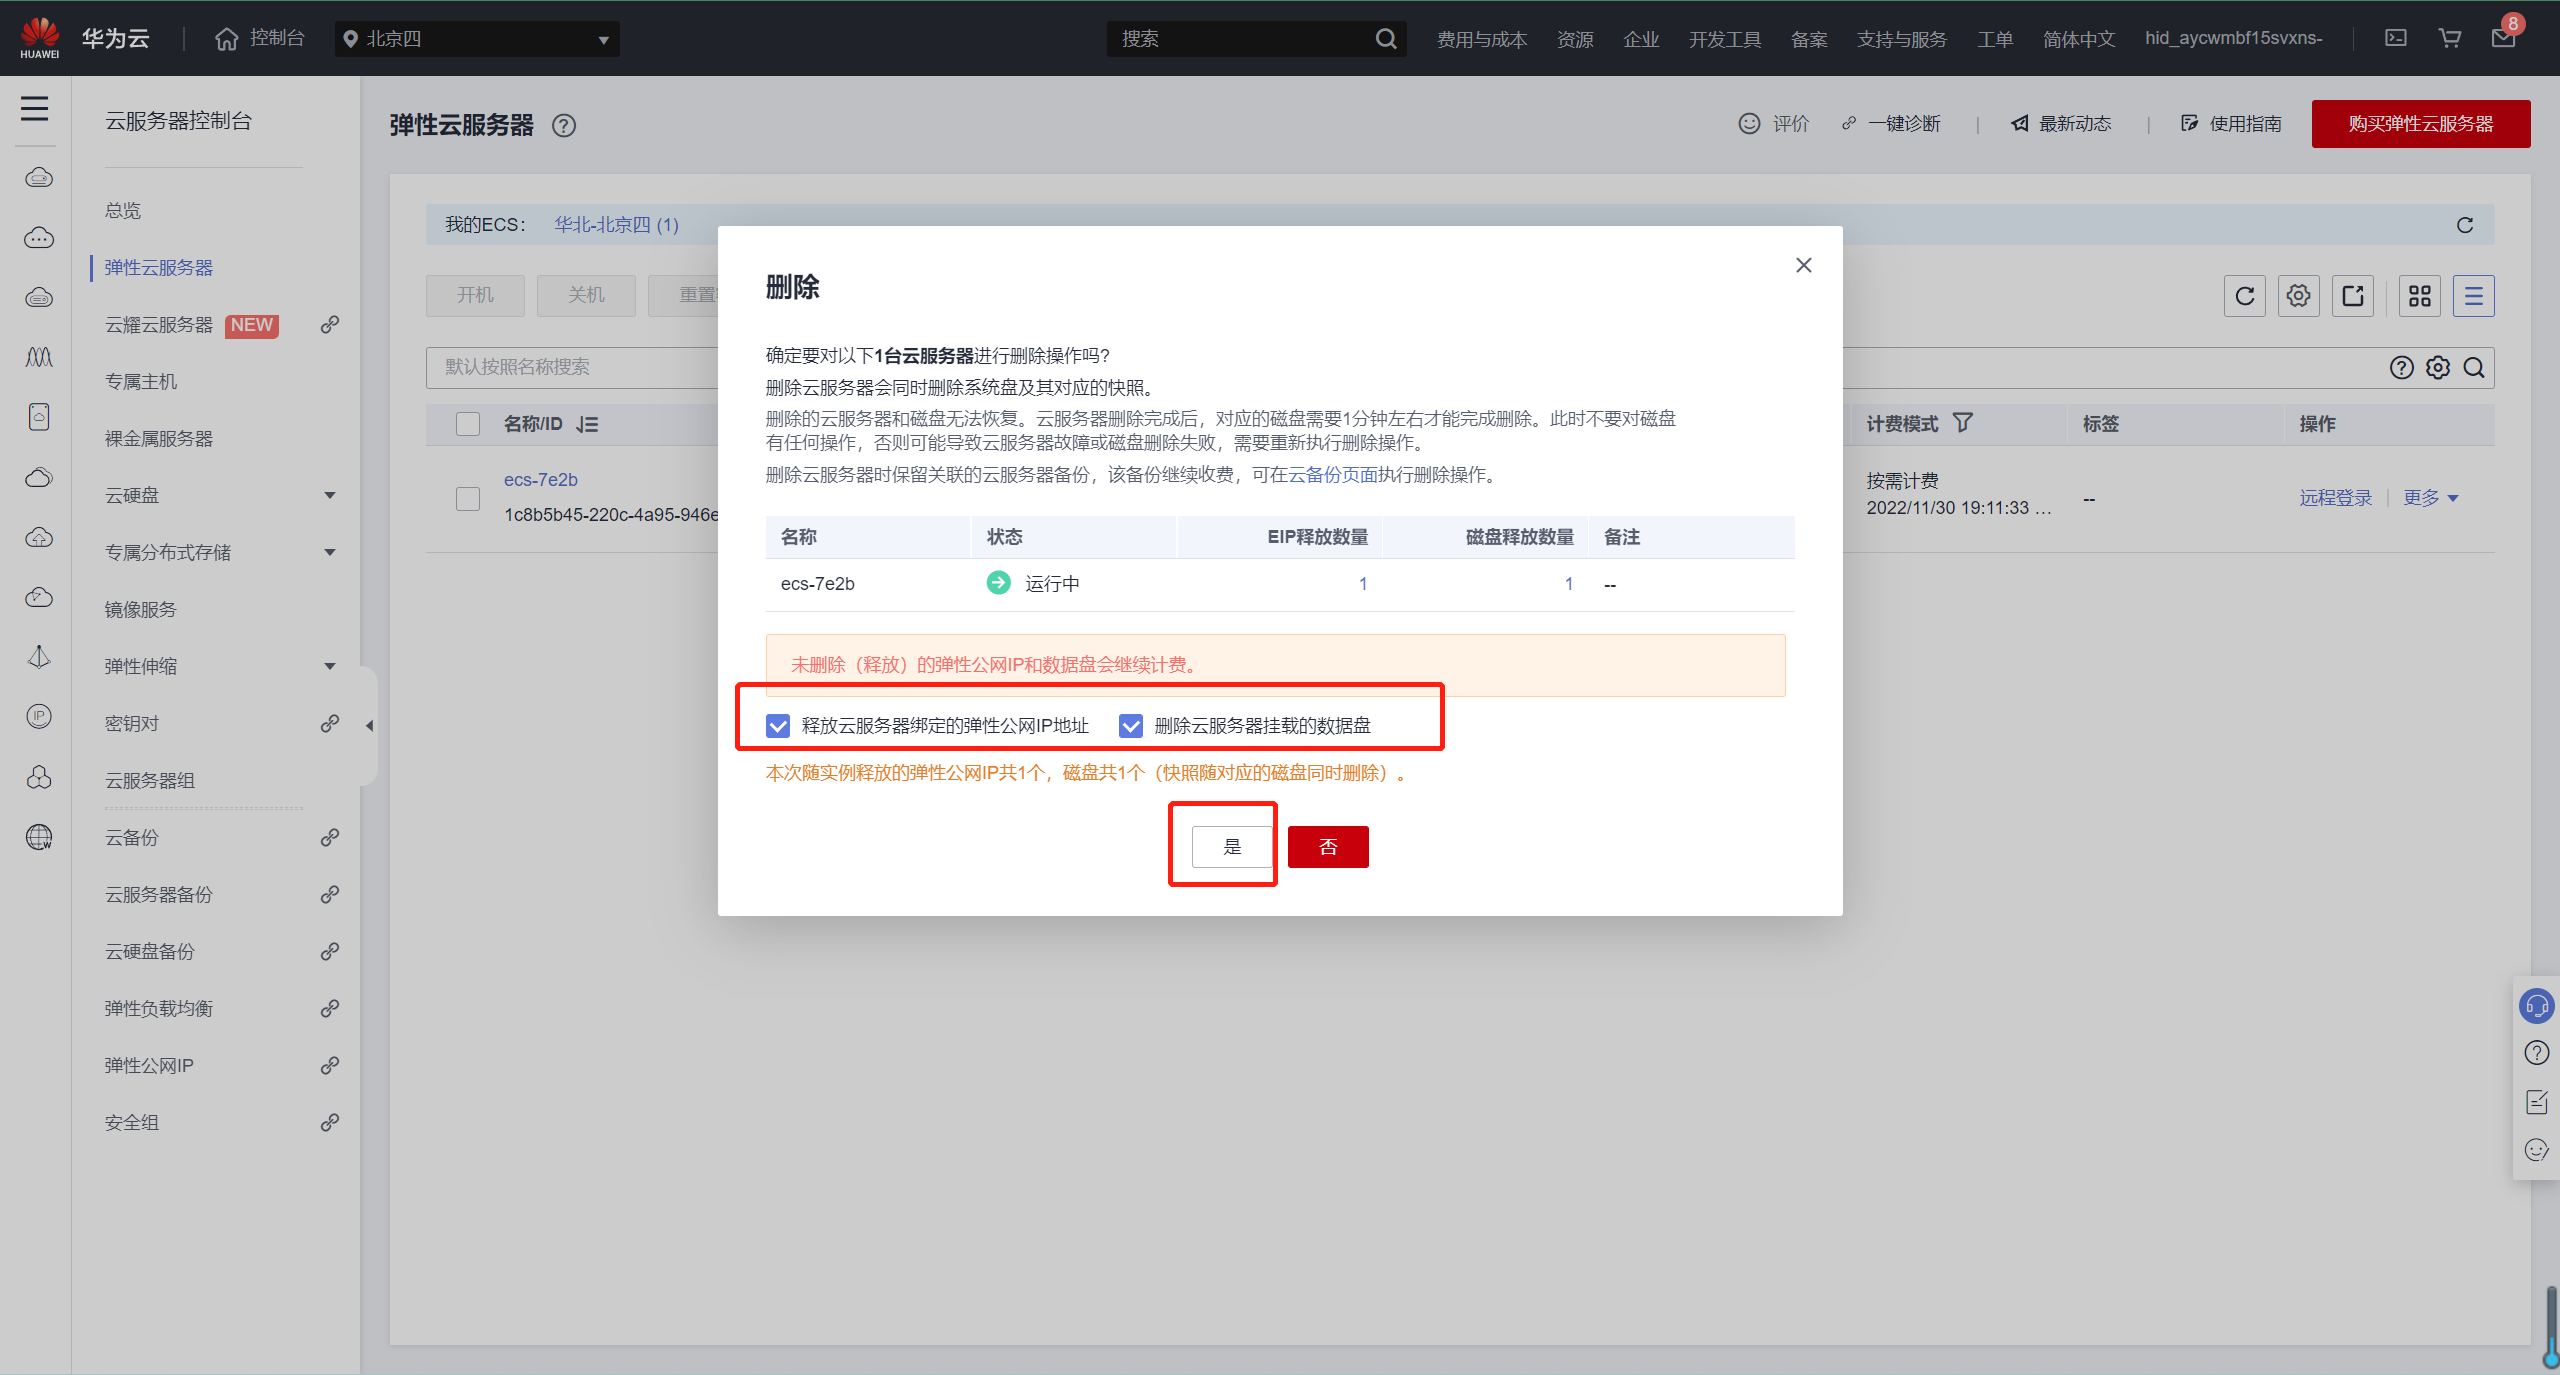The height and width of the screenshot is (1375, 2560).
Task: Expand 云硬盘 sidebar submenu
Action: tap(330, 496)
